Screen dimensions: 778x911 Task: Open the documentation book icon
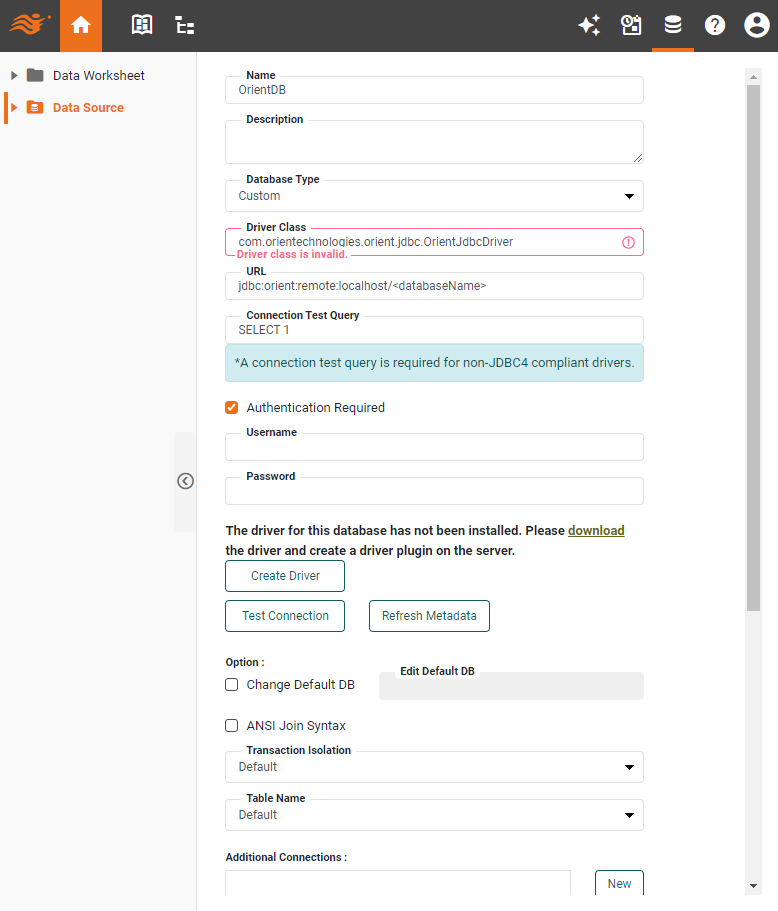point(142,25)
